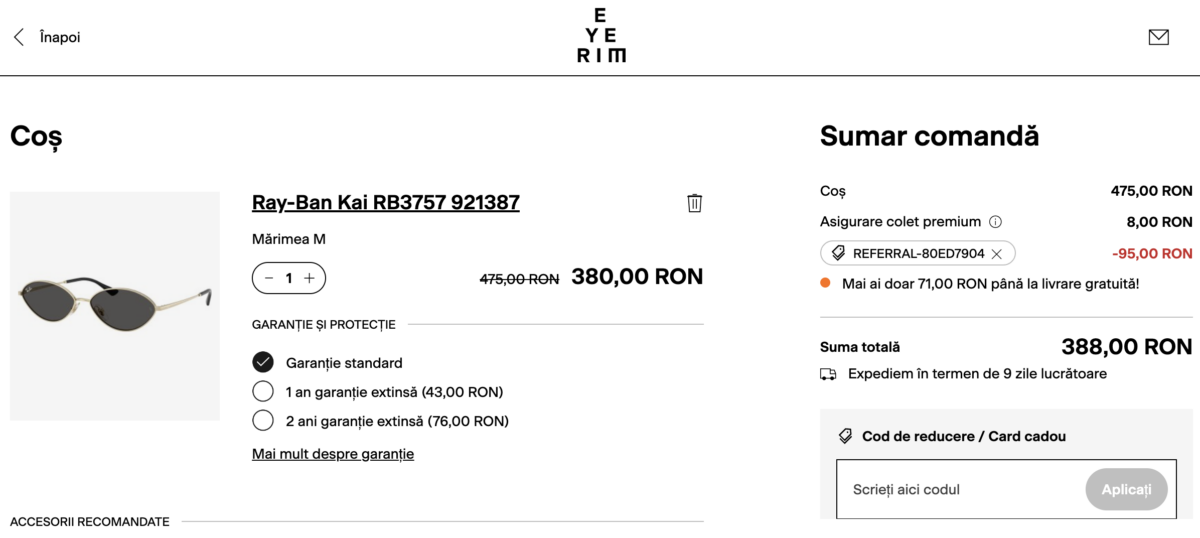Select 2 ani garanție extinsă option
Image resolution: width=1200 pixels, height=538 pixels.
[x=263, y=420]
